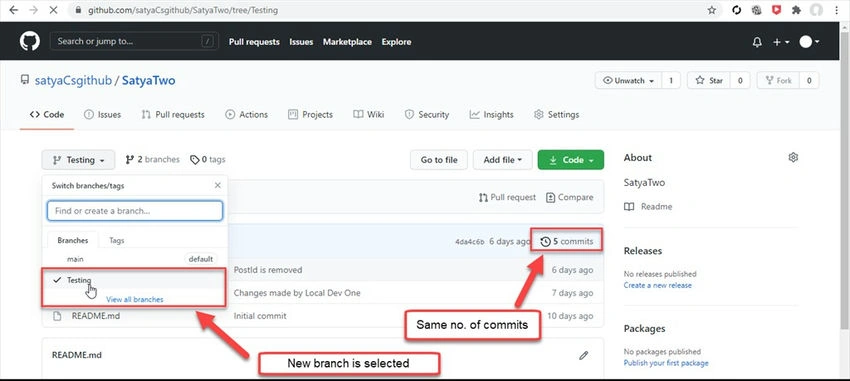Image resolution: width=850 pixels, height=381 pixels.
Task: Open View all branches link
Action: tap(134, 299)
